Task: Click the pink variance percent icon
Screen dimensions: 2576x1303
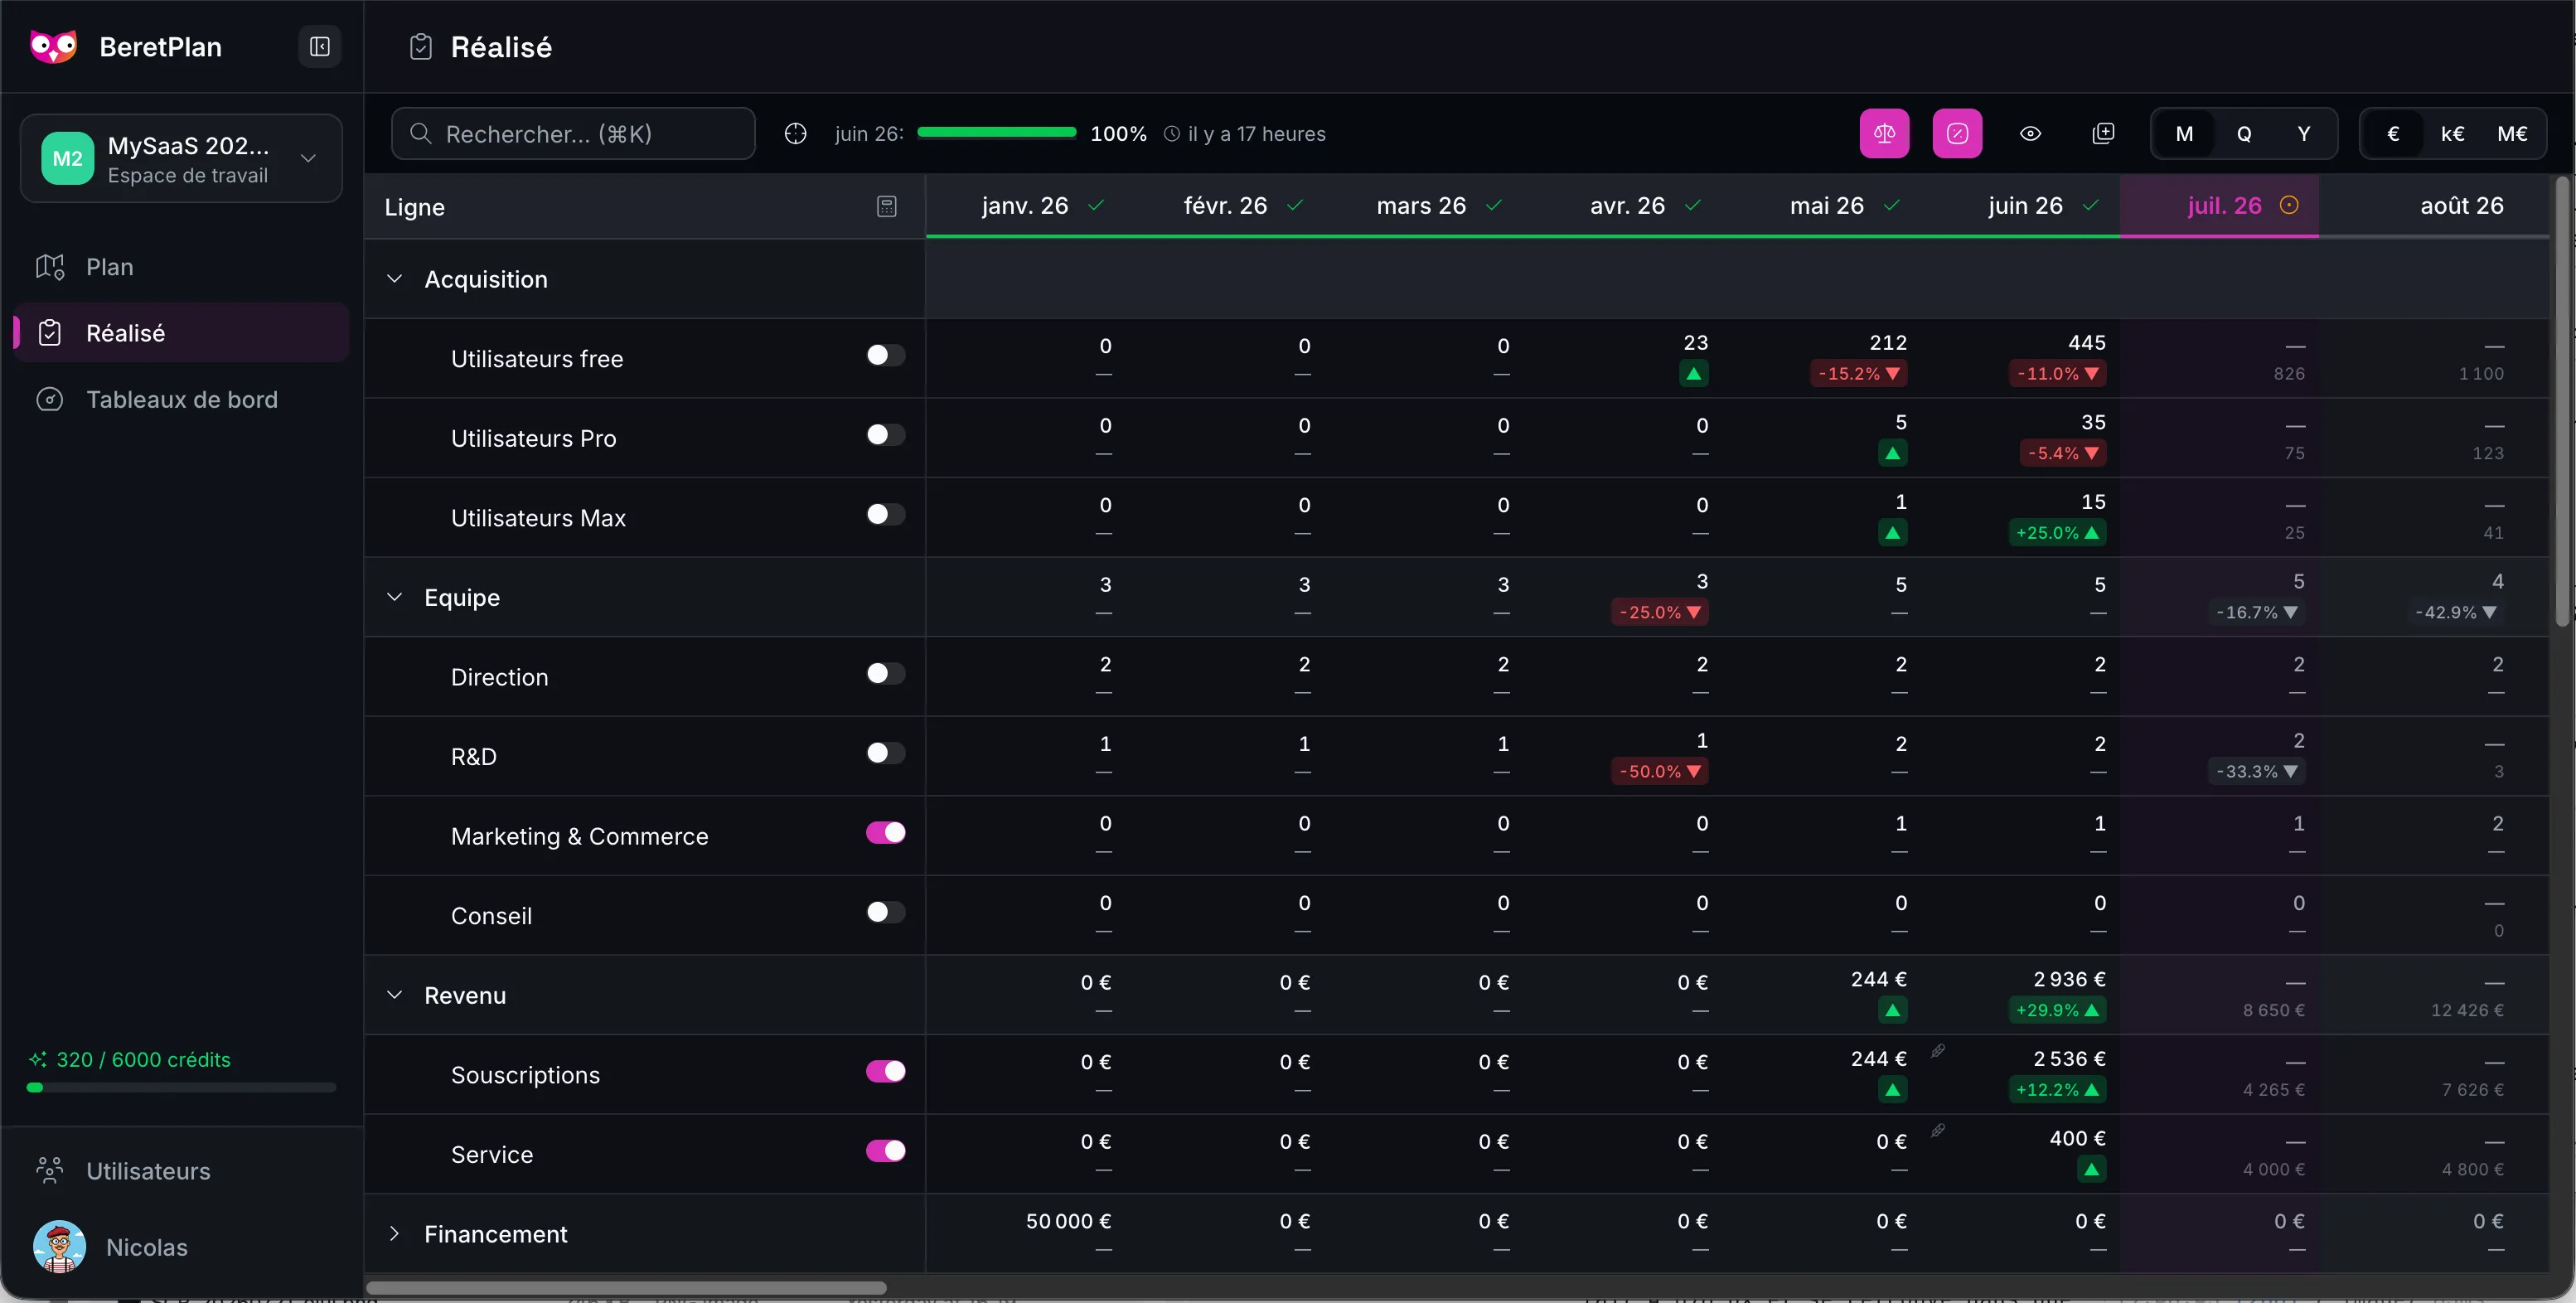Action: point(1957,134)
